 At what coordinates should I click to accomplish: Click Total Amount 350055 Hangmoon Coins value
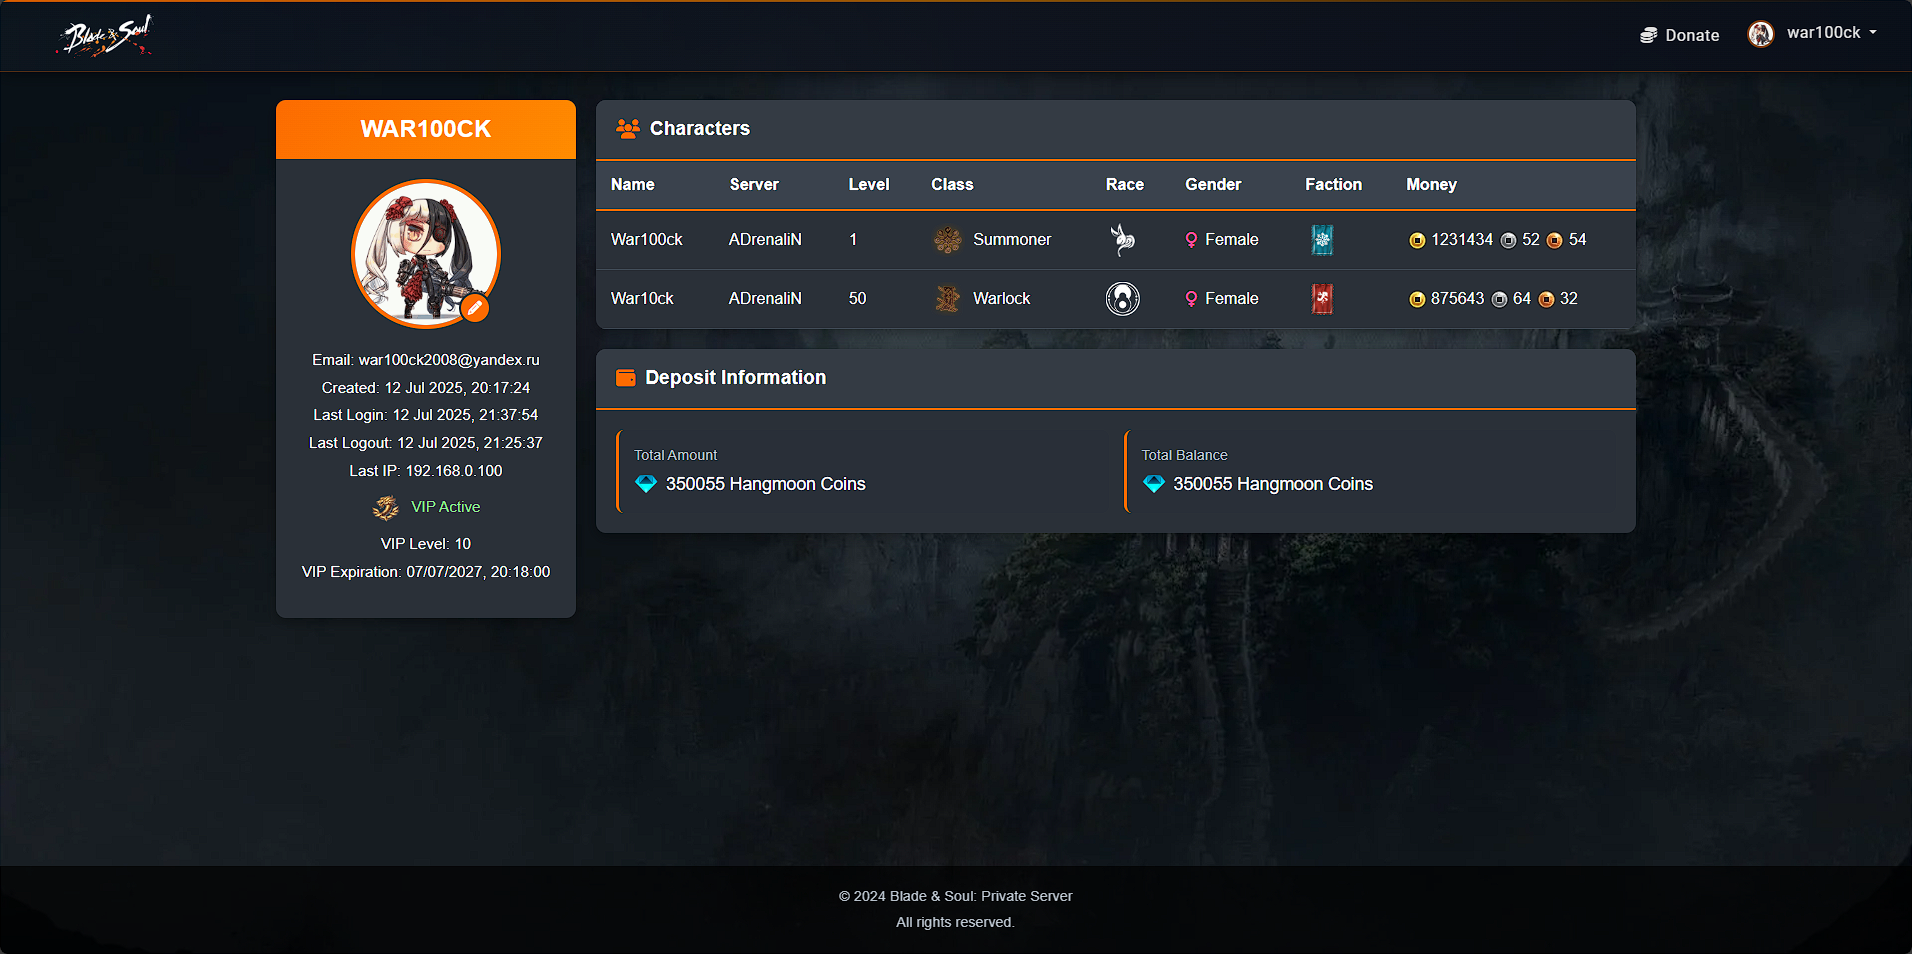click(766, 484)
